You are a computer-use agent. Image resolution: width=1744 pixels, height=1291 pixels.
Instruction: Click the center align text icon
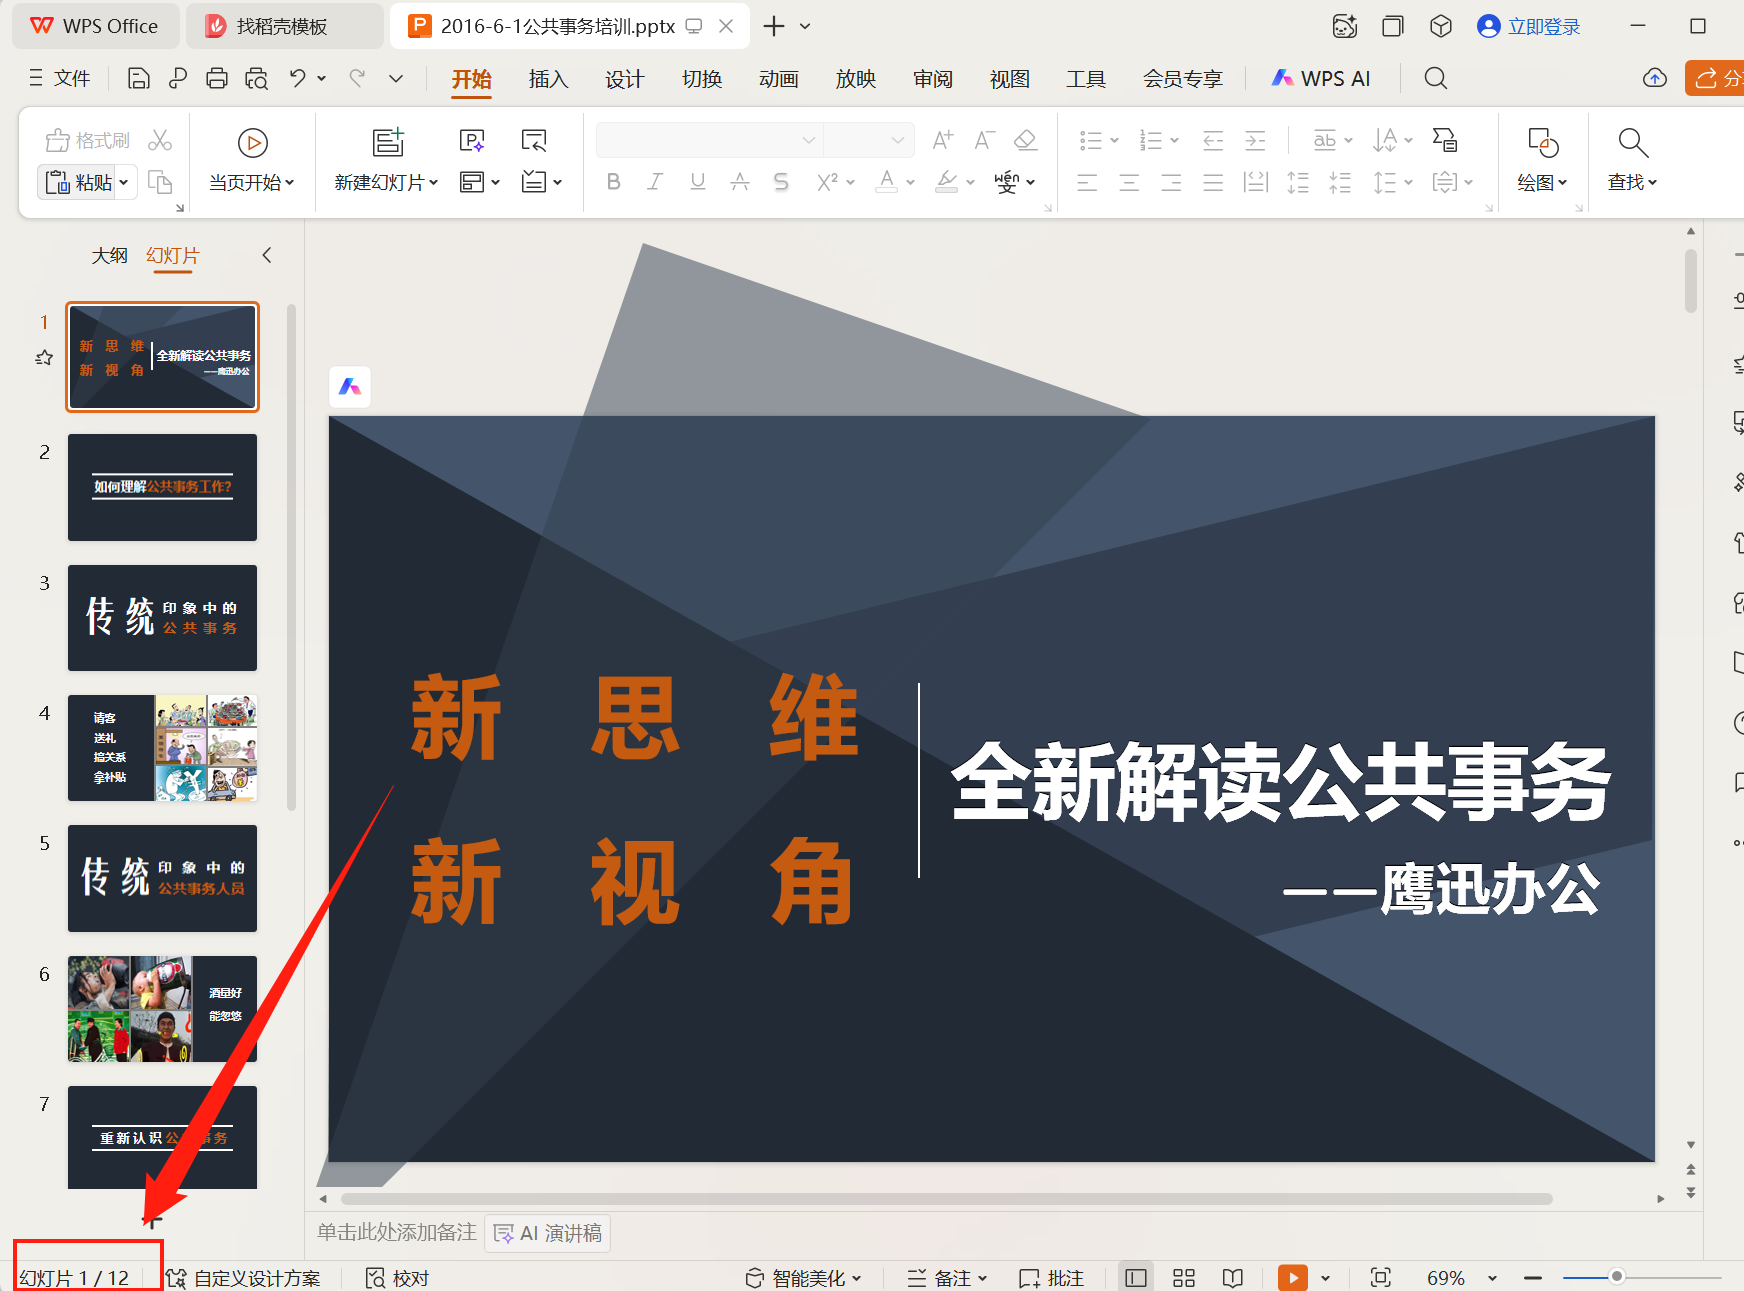tap(1128, 181)
